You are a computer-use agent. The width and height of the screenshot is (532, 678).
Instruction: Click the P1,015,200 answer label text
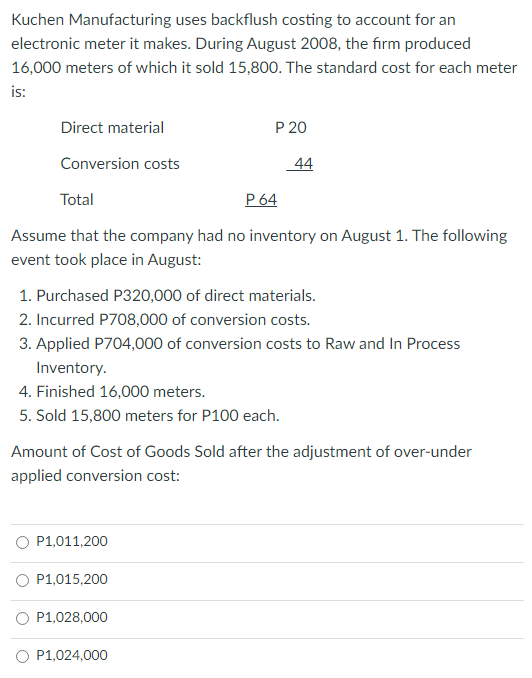point(72,579)
